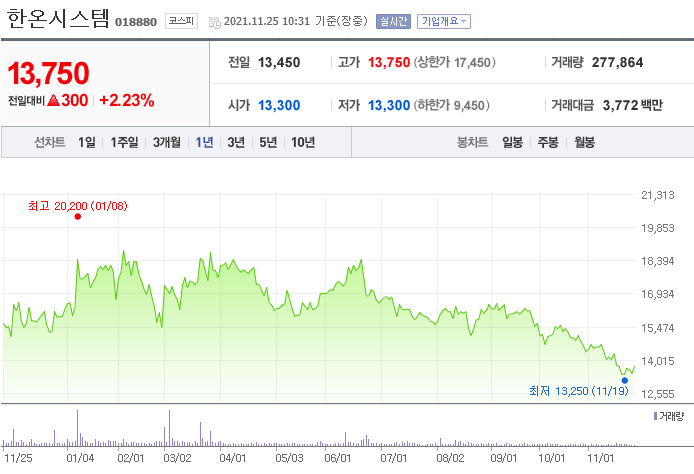The image size is (694, 474).
Task: Click the 선차트 label
Action: click(50, 143)
